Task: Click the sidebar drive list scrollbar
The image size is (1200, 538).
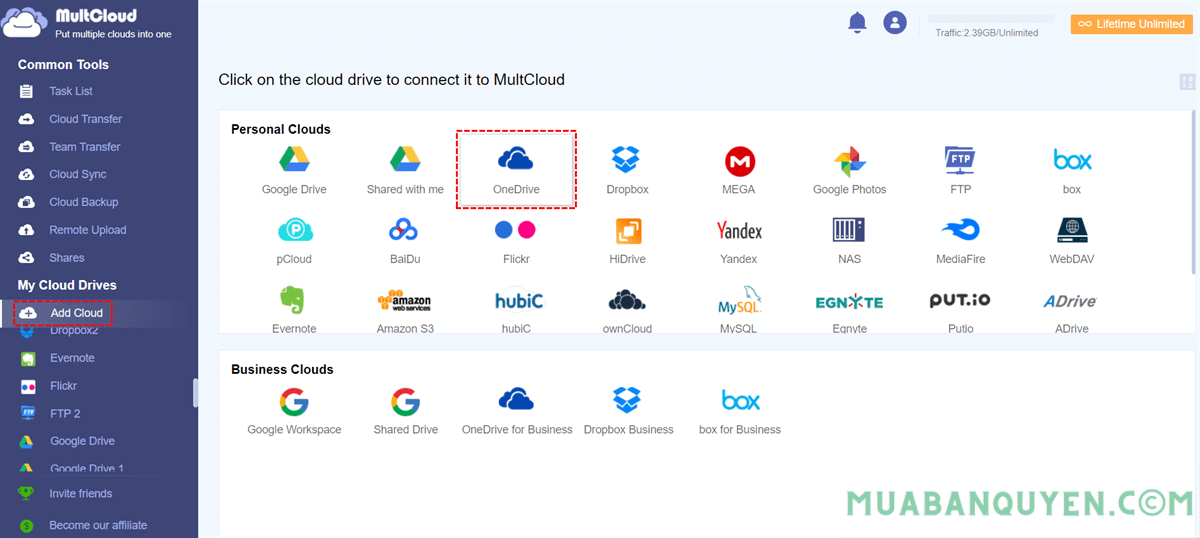Action: (195, 392)
